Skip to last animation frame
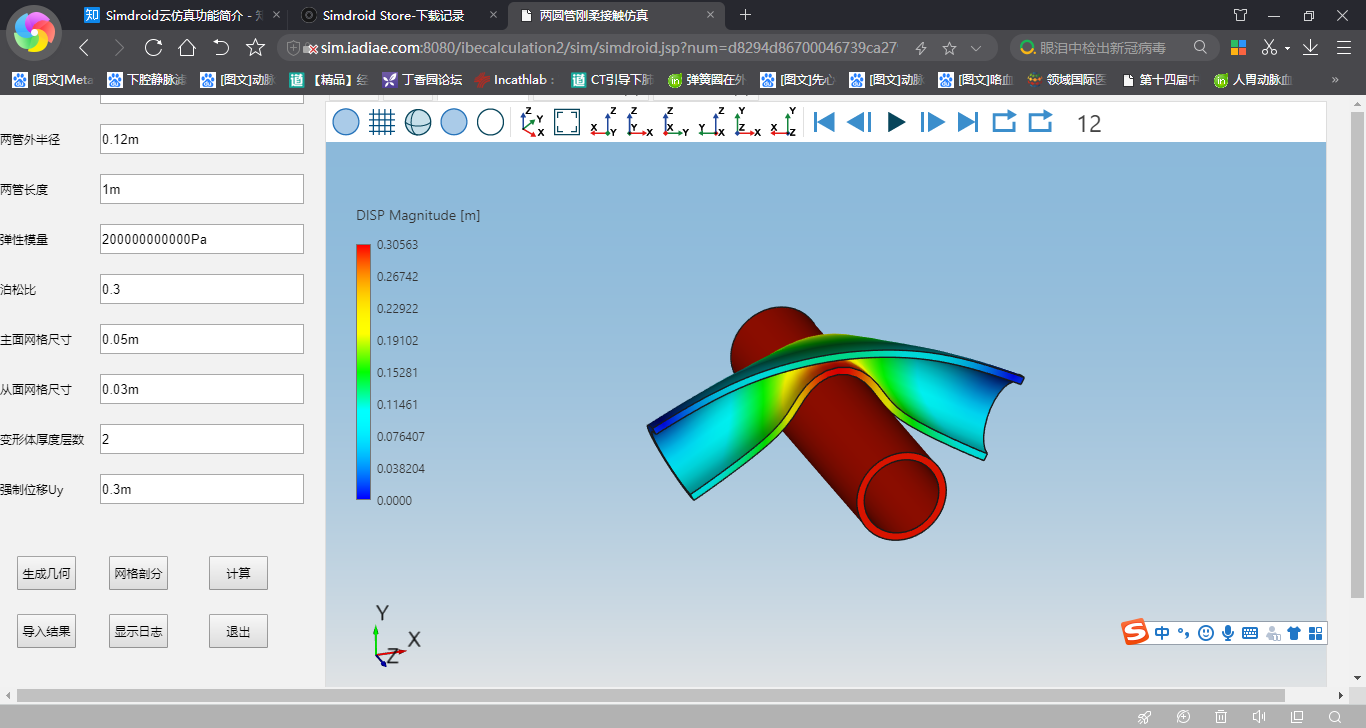1366x728 pixels. coord(968,122)
